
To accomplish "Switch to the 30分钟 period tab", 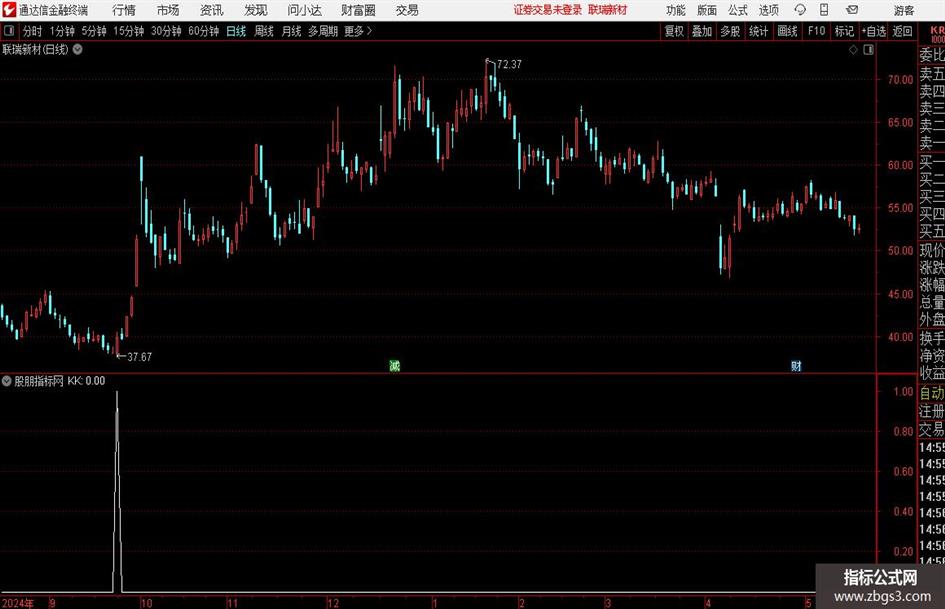I will tap(166, 31).
